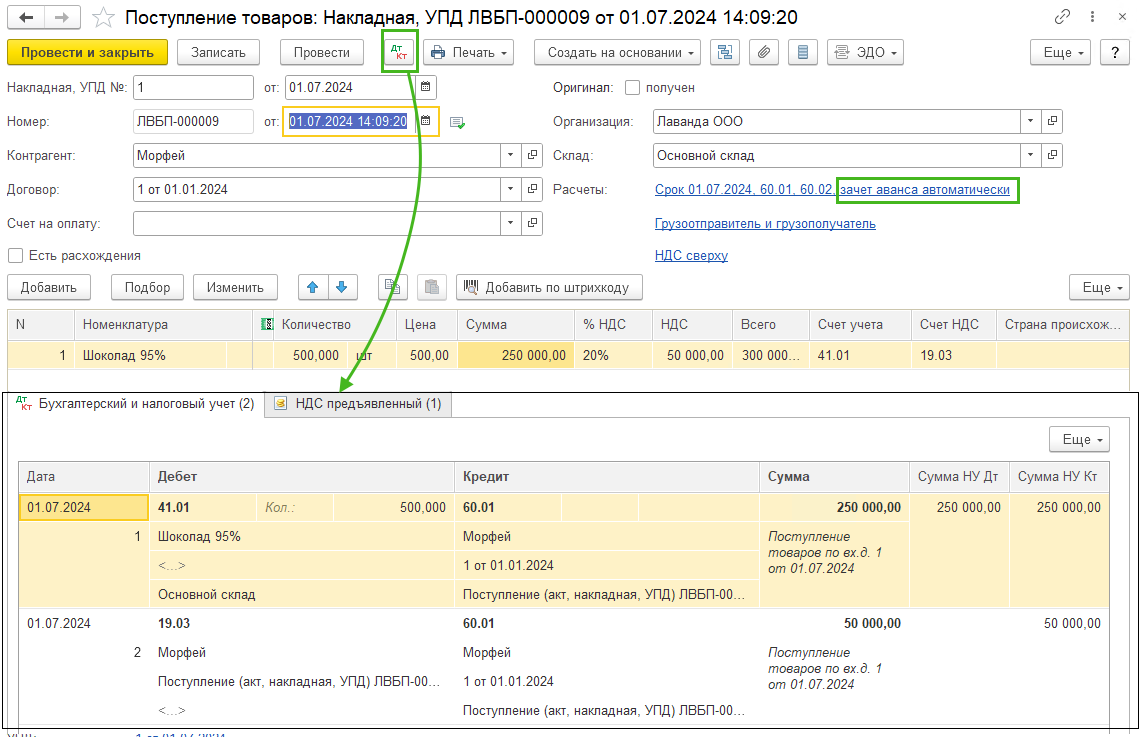Click the Количество cell 500,000
This screenshot has height=737, width=1141.
point(311,355)
